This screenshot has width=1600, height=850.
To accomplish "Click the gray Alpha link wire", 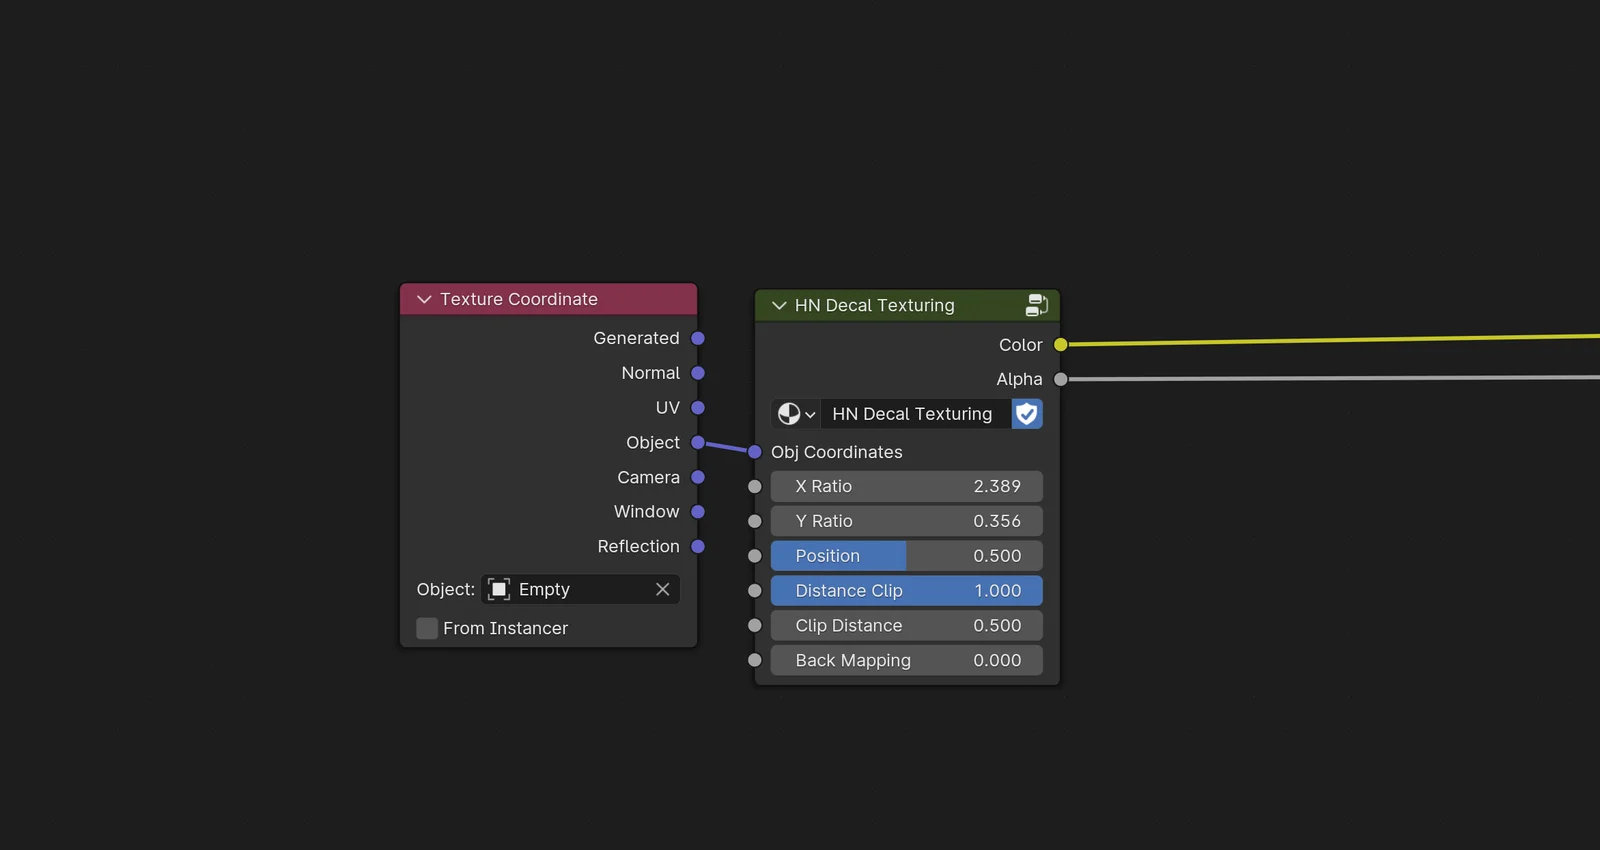I will coord(1334,378).
